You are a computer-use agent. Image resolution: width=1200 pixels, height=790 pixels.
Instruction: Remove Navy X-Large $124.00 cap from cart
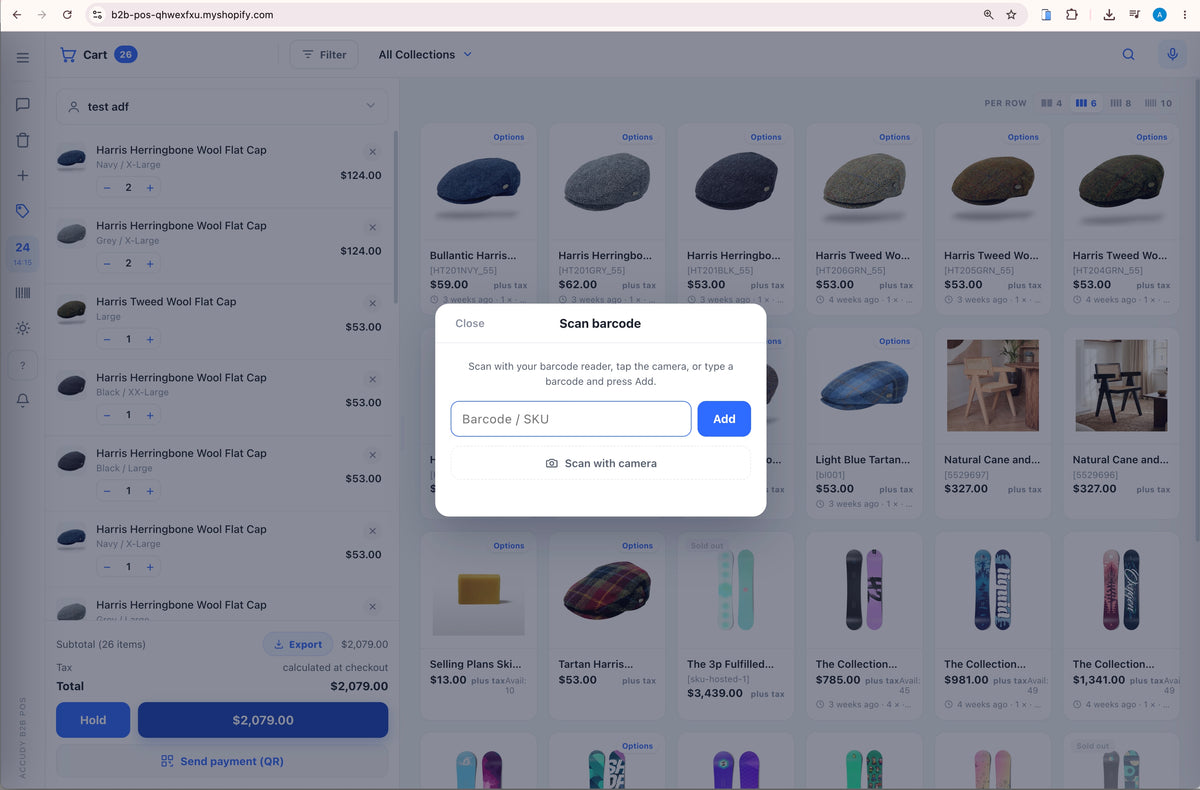click(372, 152)
